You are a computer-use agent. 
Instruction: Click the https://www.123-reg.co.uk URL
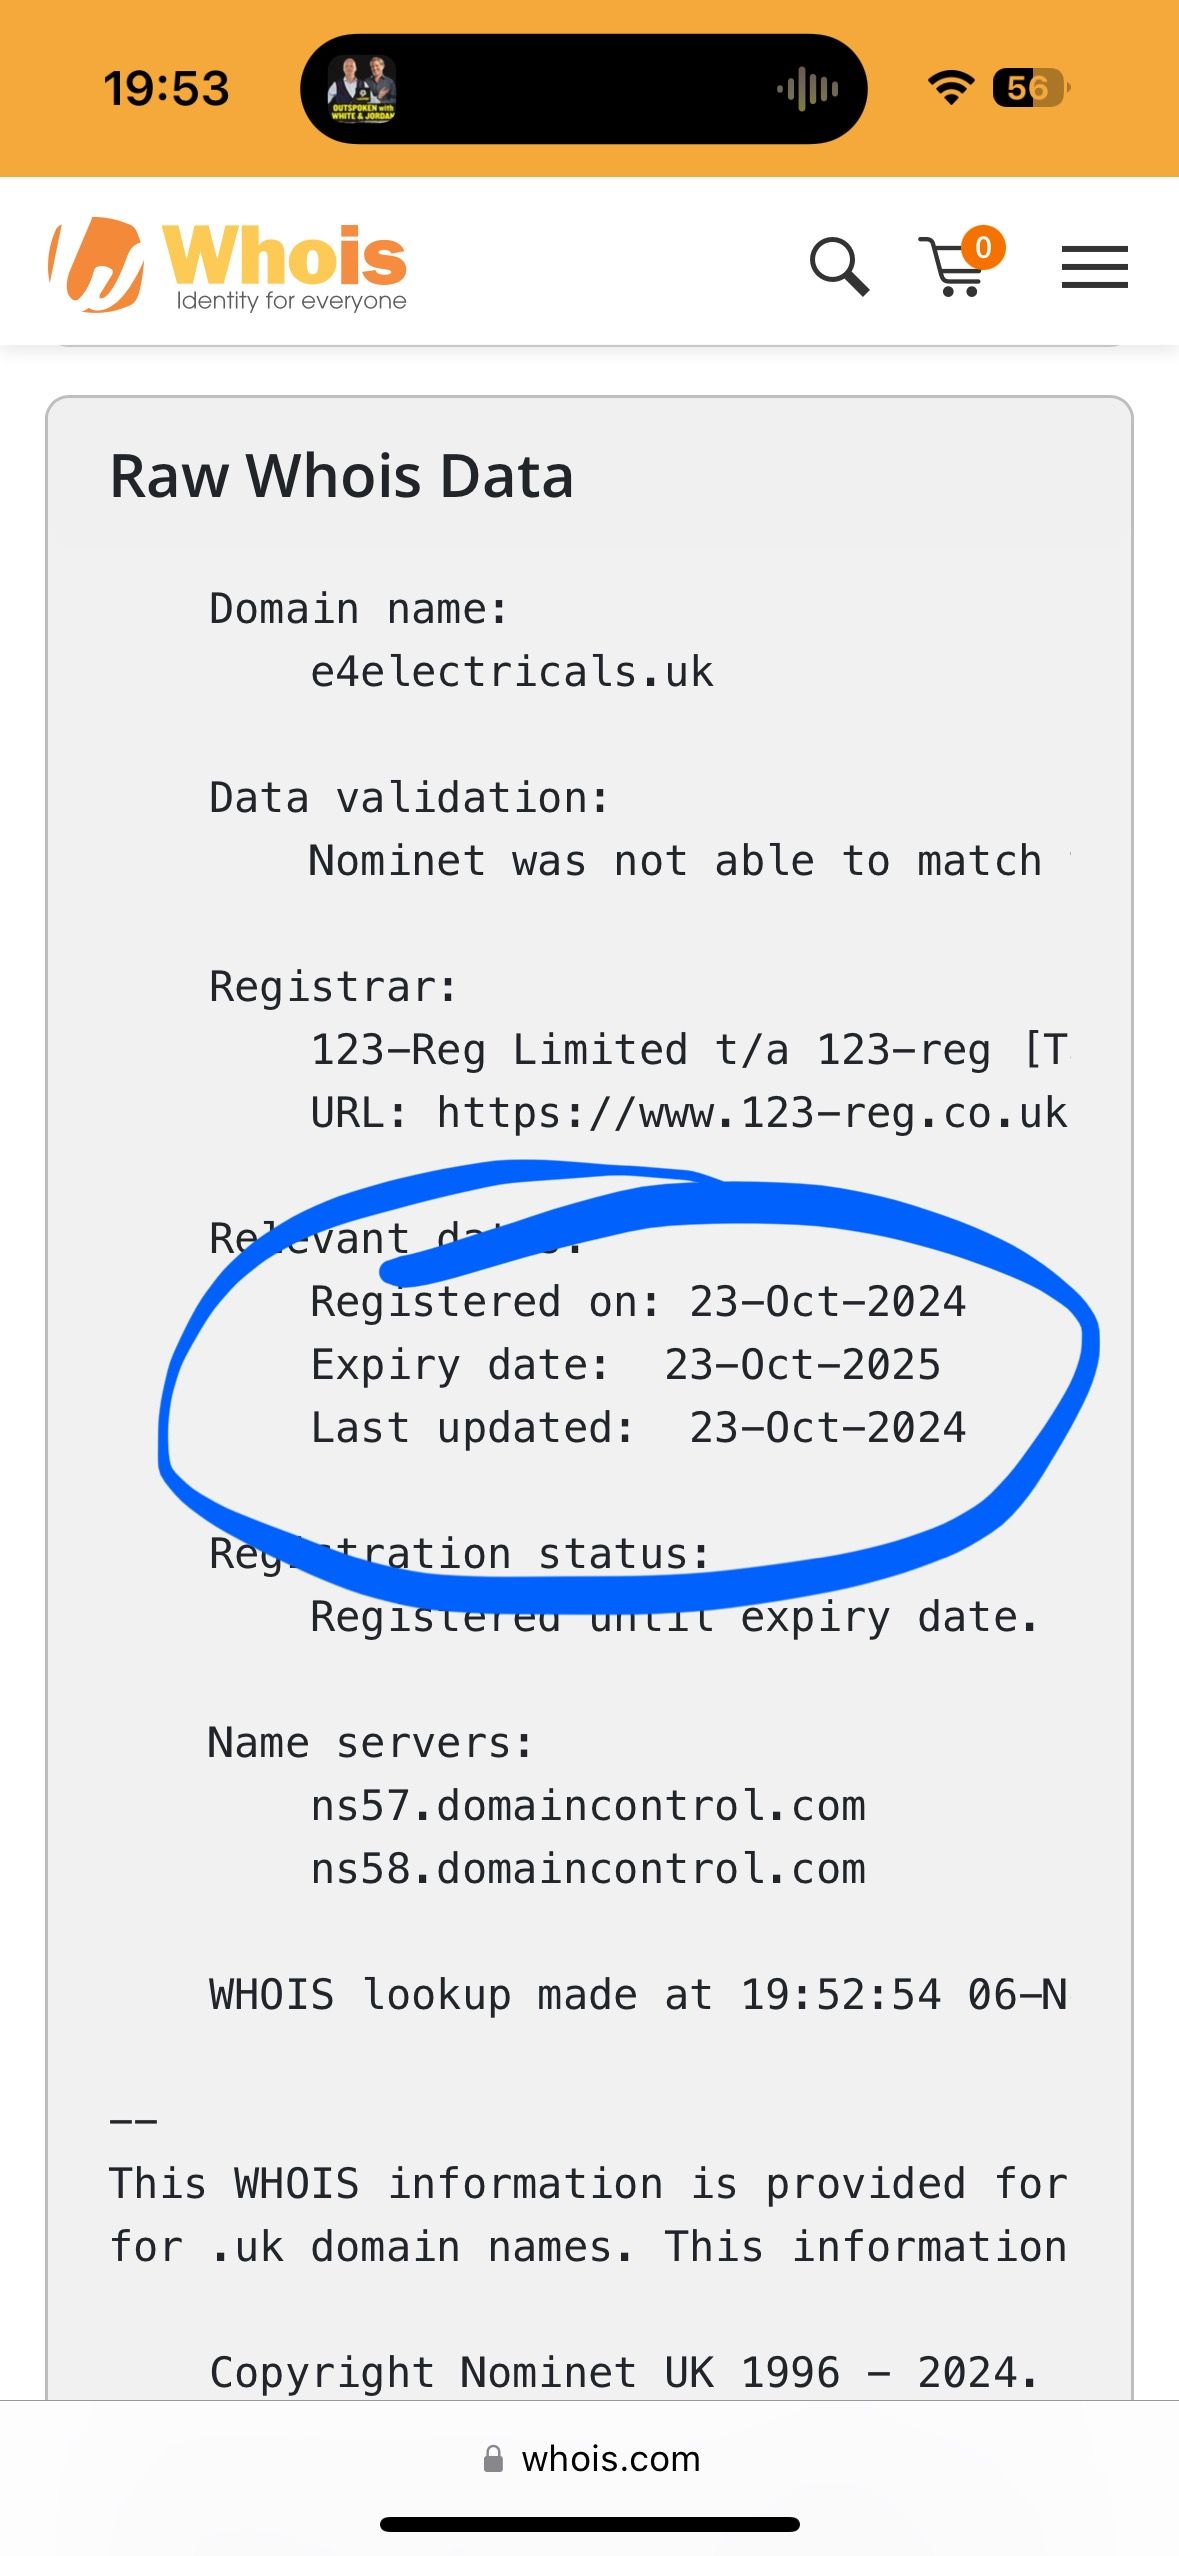click(751, 1113)
